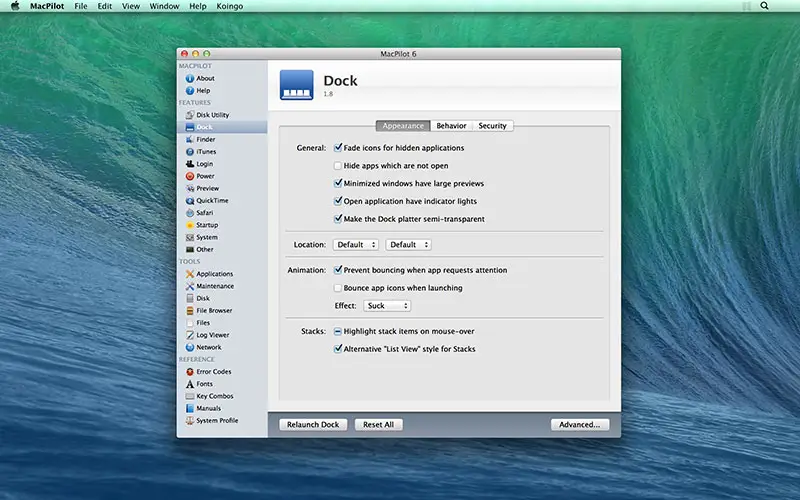800x500 pixels.
Task: Open the Edit menu
Action: (105, 6)
